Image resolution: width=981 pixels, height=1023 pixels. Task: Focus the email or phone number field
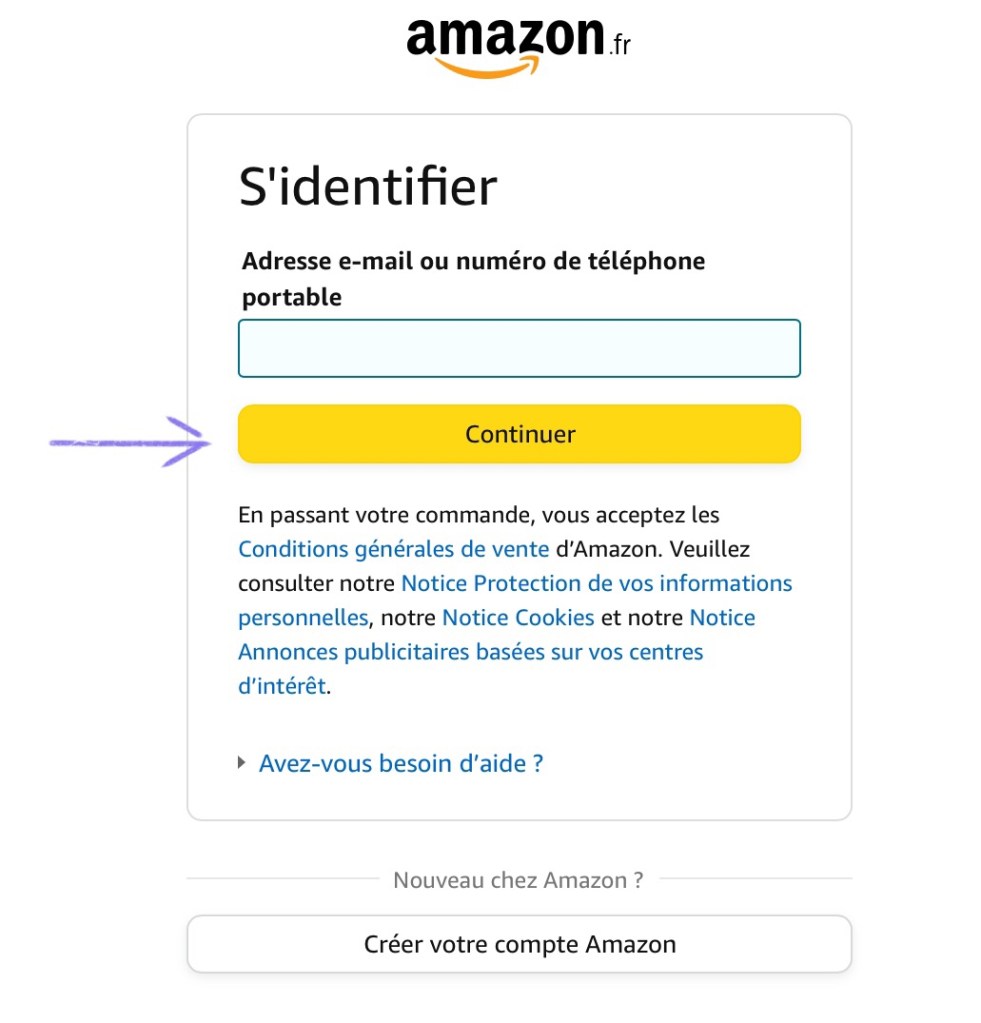pyautogui.click(x=519, y=348)
